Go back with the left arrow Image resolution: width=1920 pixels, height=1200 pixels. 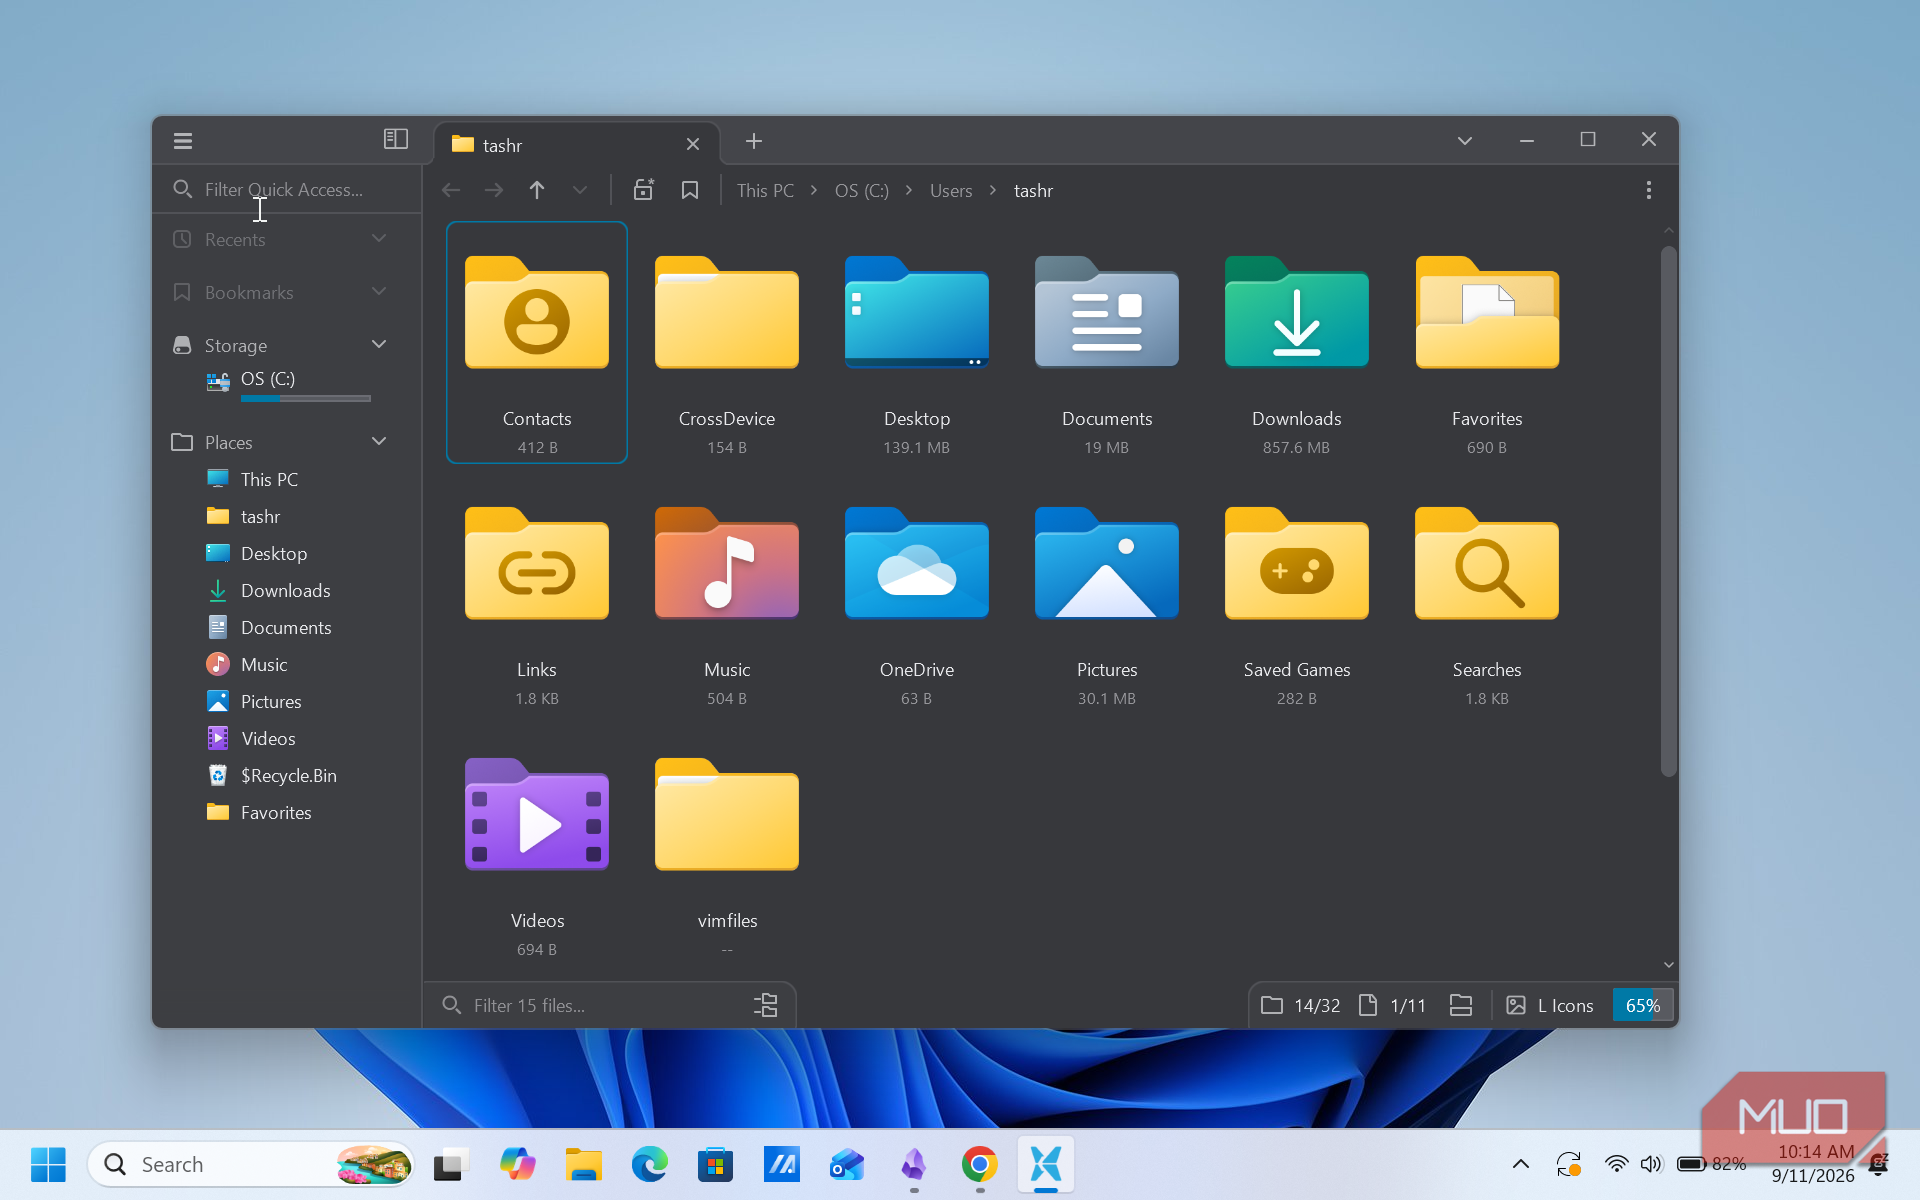[x=451, y=190]
